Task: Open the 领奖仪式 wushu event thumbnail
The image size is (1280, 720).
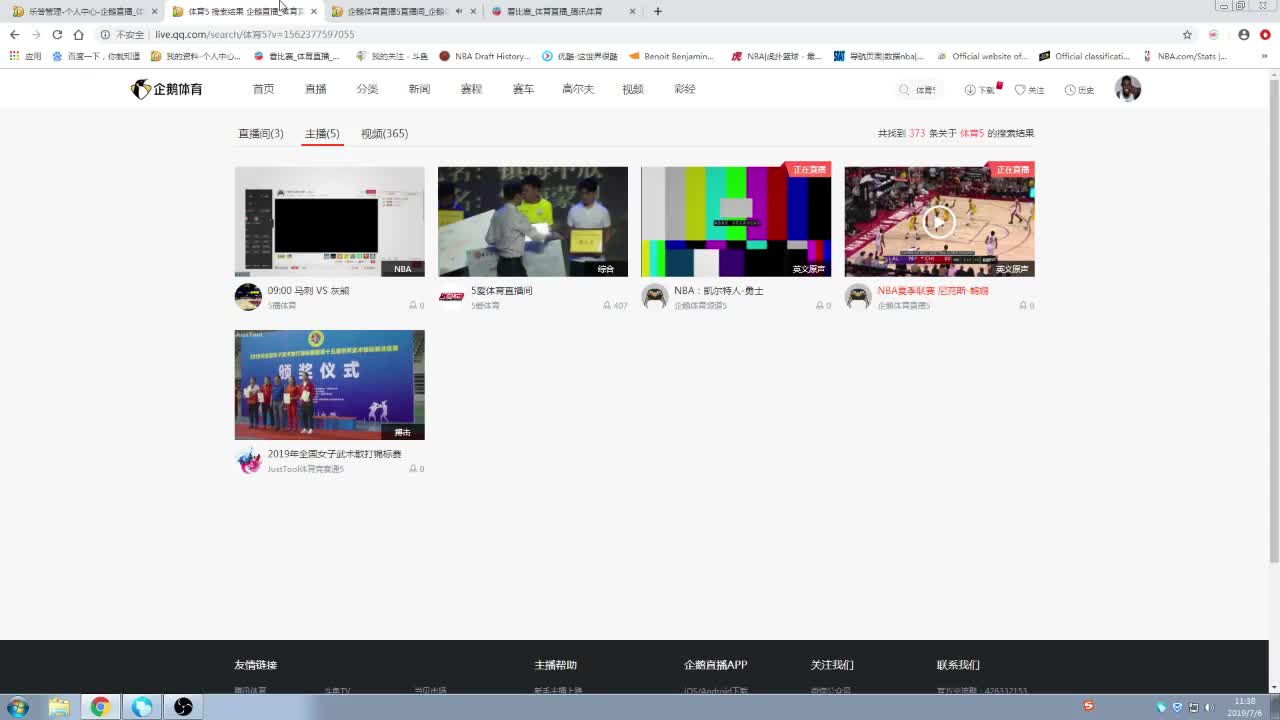Action: [329, 384]
